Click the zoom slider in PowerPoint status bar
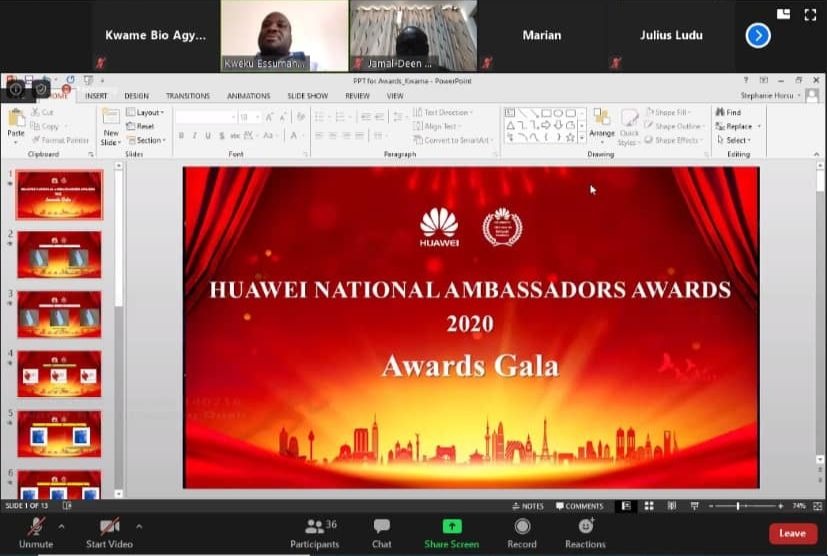The height and width of the screenshot is (556, 828). 739,506
